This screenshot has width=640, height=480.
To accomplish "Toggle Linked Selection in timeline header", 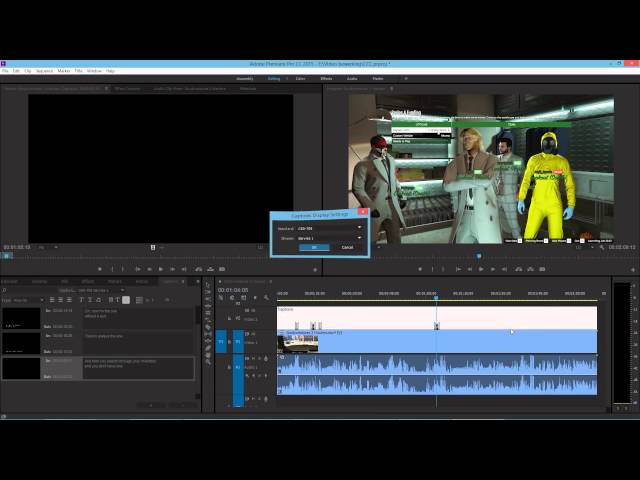I will [244, 298].
